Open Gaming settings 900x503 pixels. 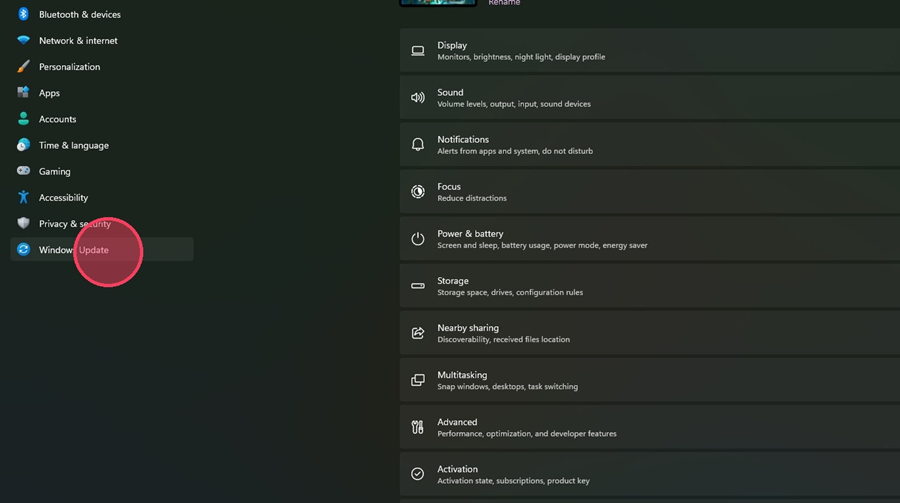click(x=102, y=171)
